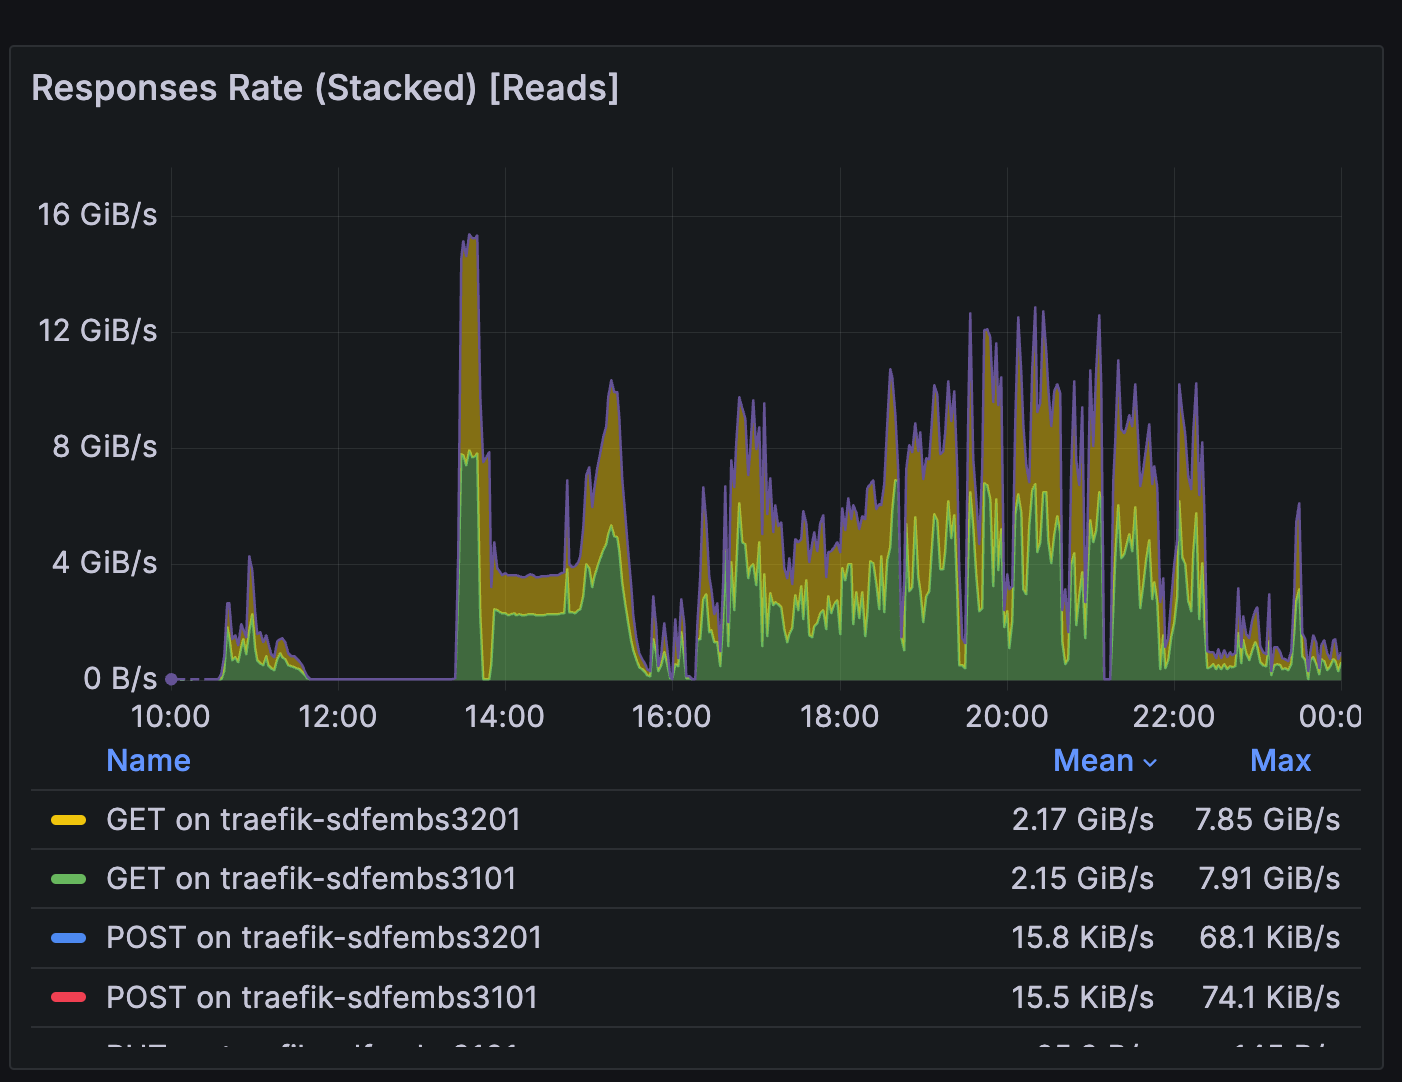1402x1082 pixels.
Task: Open color picker for POST traefik-sdfembs3201 blue marker
Action: (x=68, y=938)
